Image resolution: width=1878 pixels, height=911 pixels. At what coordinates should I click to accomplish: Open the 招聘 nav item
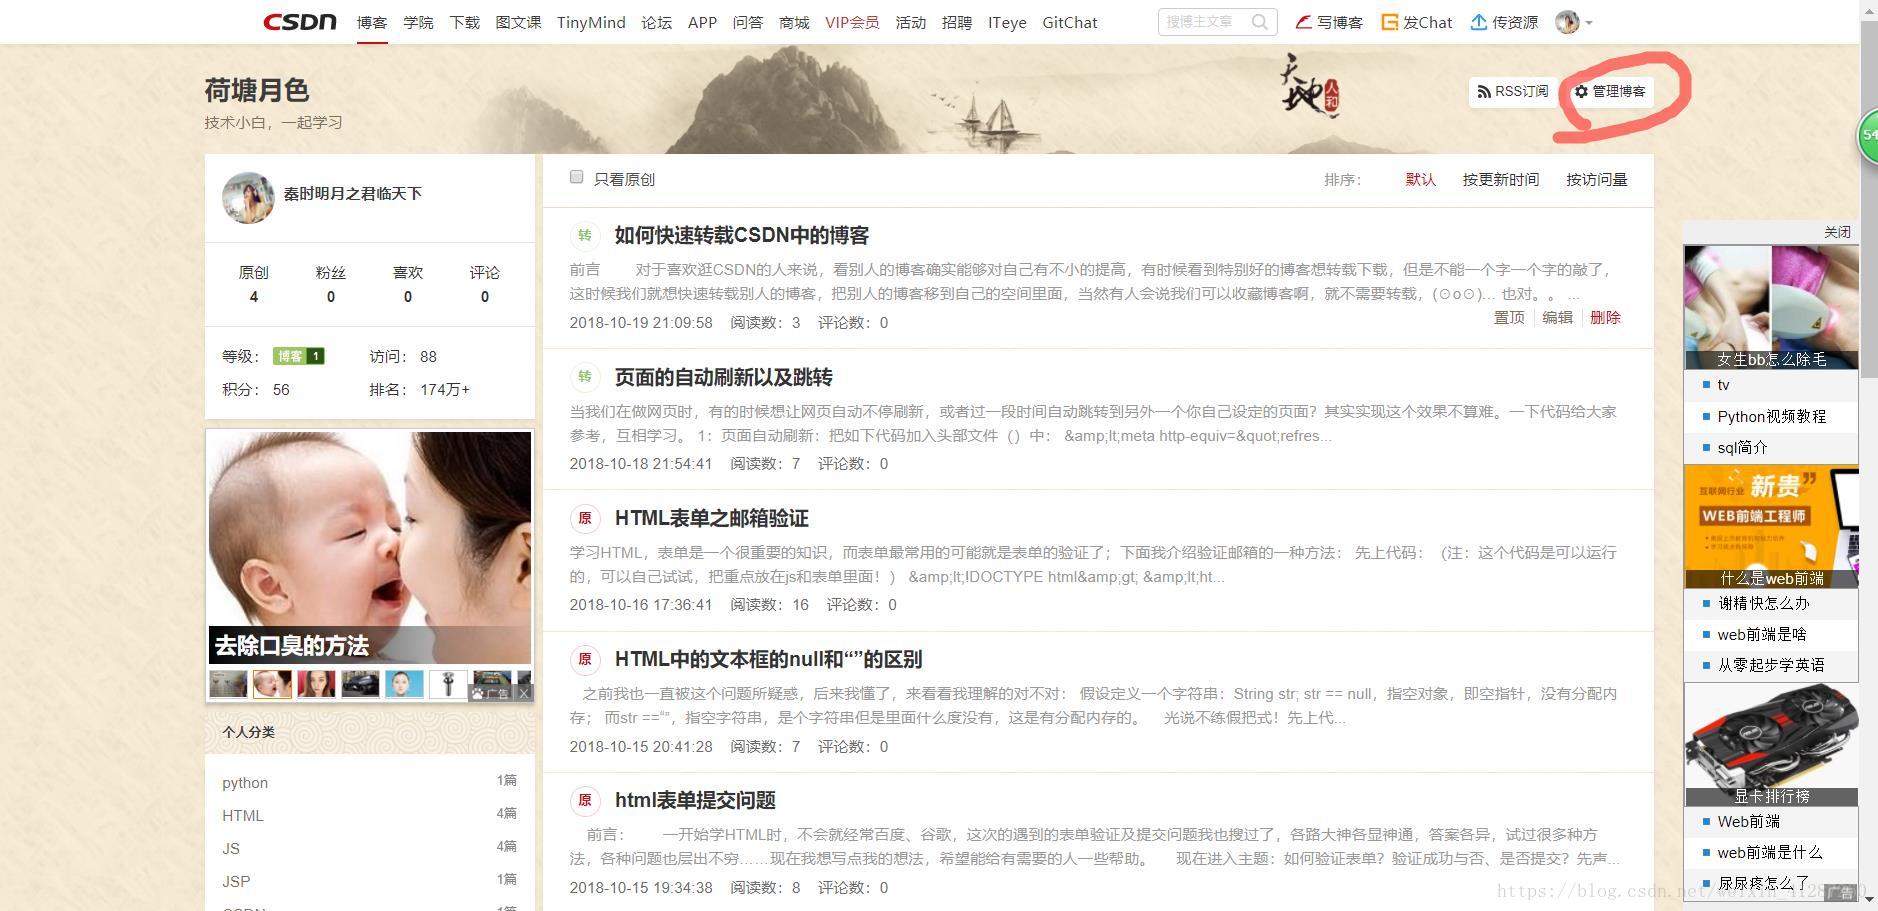coord(956,22)
